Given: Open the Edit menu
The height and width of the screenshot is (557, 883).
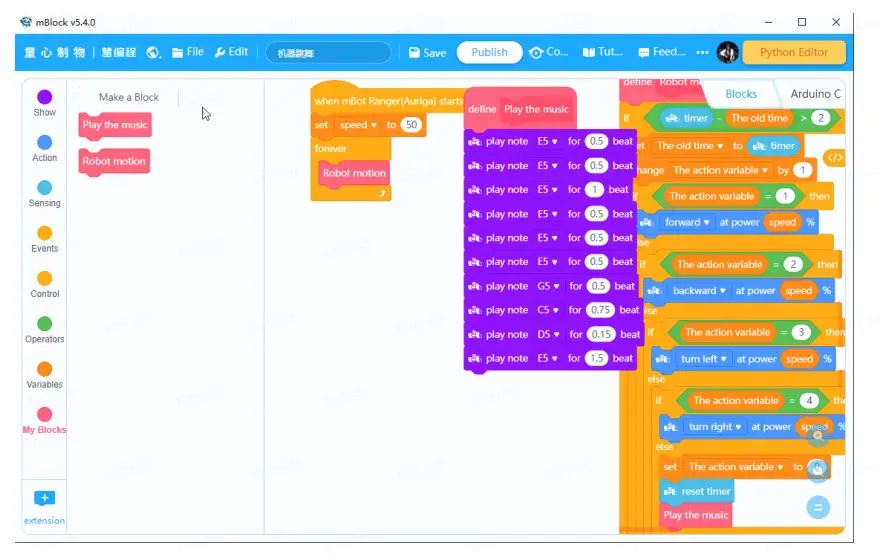Looking at the screenshot, I should pyautogui.click(x=231, y=52).
